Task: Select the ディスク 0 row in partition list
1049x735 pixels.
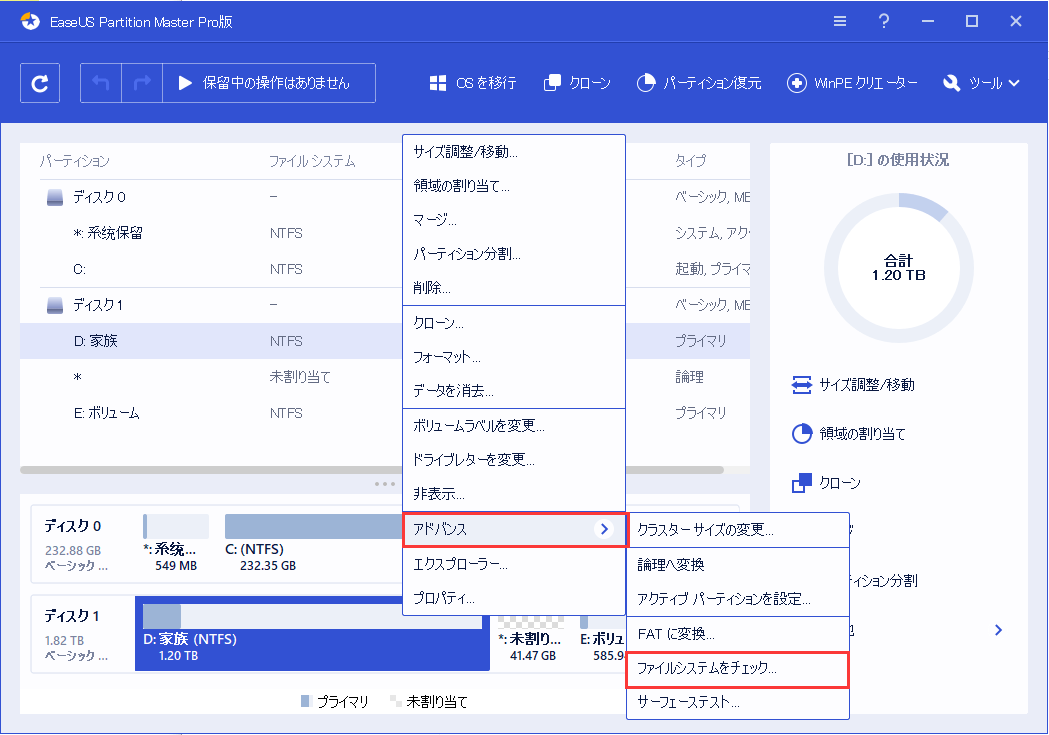Action: pyautogui.click(x=211, y=197)
